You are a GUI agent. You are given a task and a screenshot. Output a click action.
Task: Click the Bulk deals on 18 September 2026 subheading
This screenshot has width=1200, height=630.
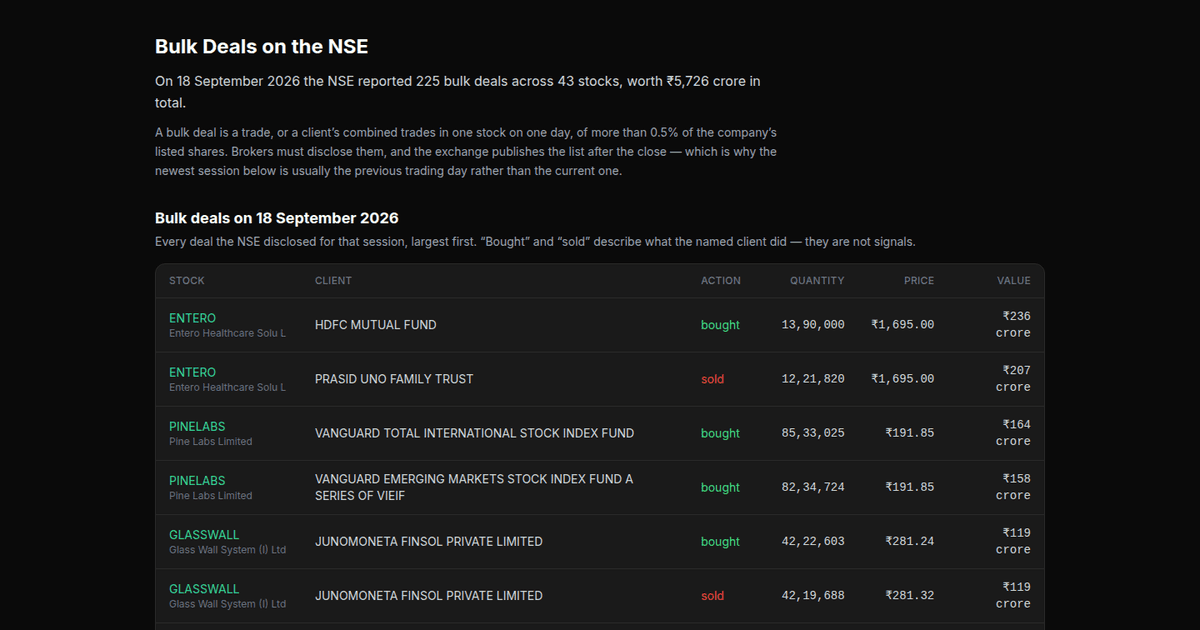click(x=277, y=218)
